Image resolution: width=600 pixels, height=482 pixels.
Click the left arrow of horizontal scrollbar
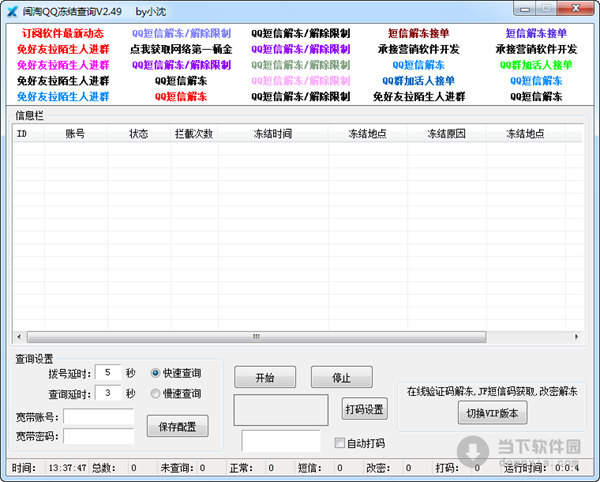(19, 337)
